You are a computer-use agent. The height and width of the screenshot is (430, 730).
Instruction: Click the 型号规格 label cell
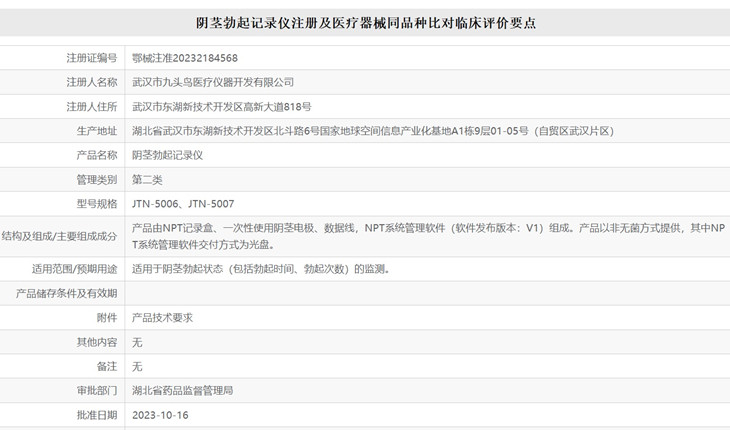[x=62, y=204]
